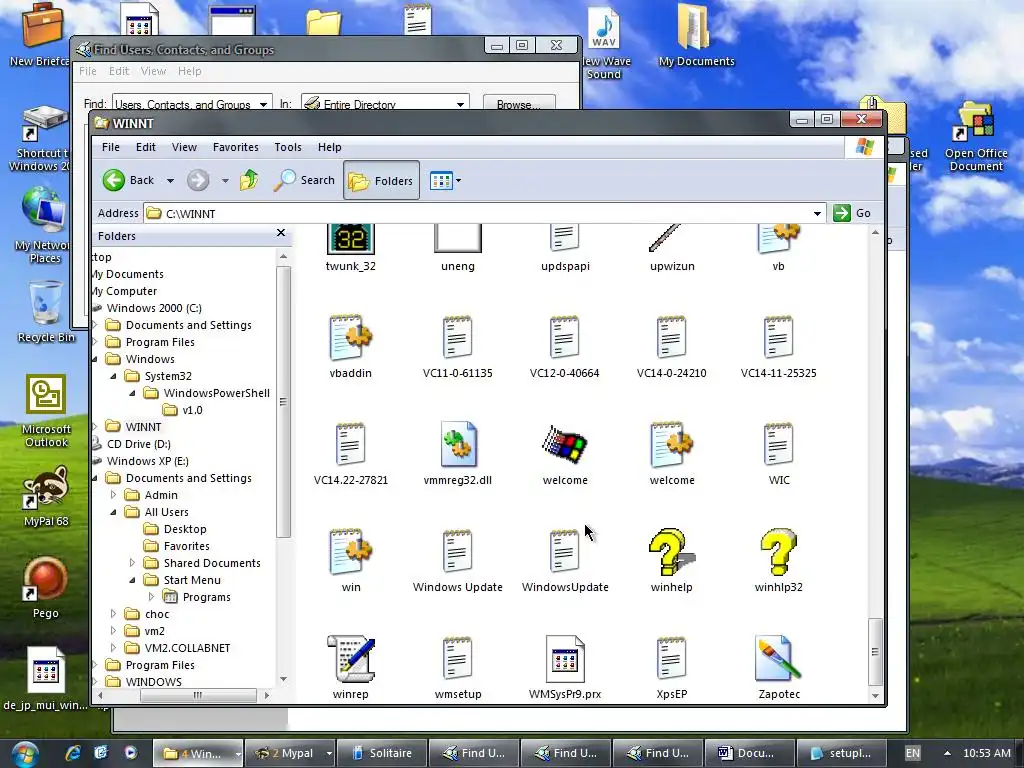Click the Start orb on the taskbar
The height and width of the screenshot is (768, 1024).
(x=25, y=754)
